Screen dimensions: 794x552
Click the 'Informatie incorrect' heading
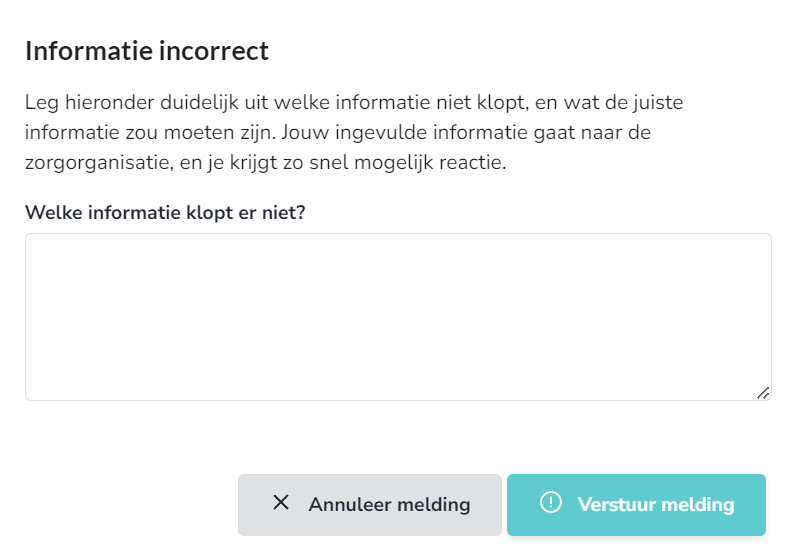[x=147, y=51]
